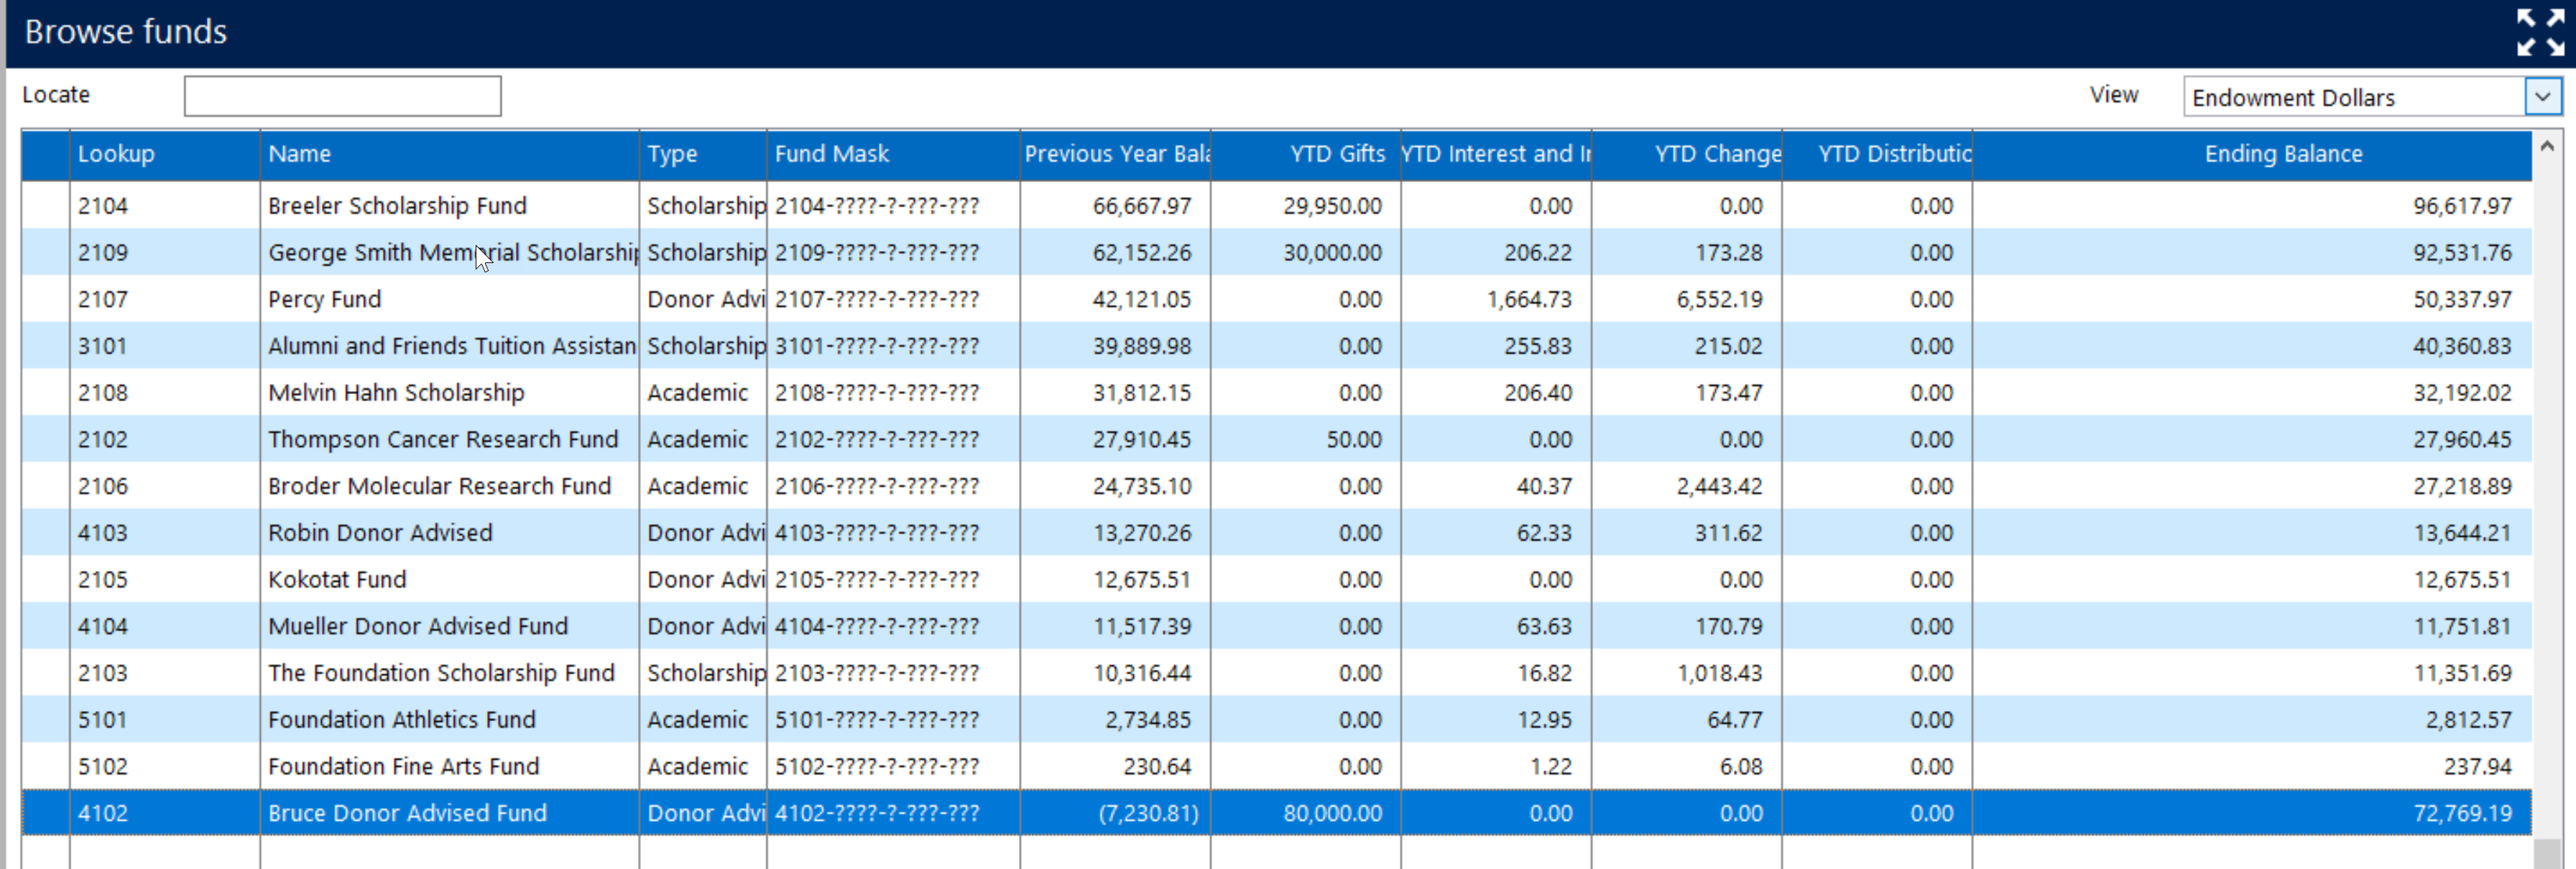Click the Previous Year Balance column header
This screenshot has height=869, width=2576.
[1116, 154]
